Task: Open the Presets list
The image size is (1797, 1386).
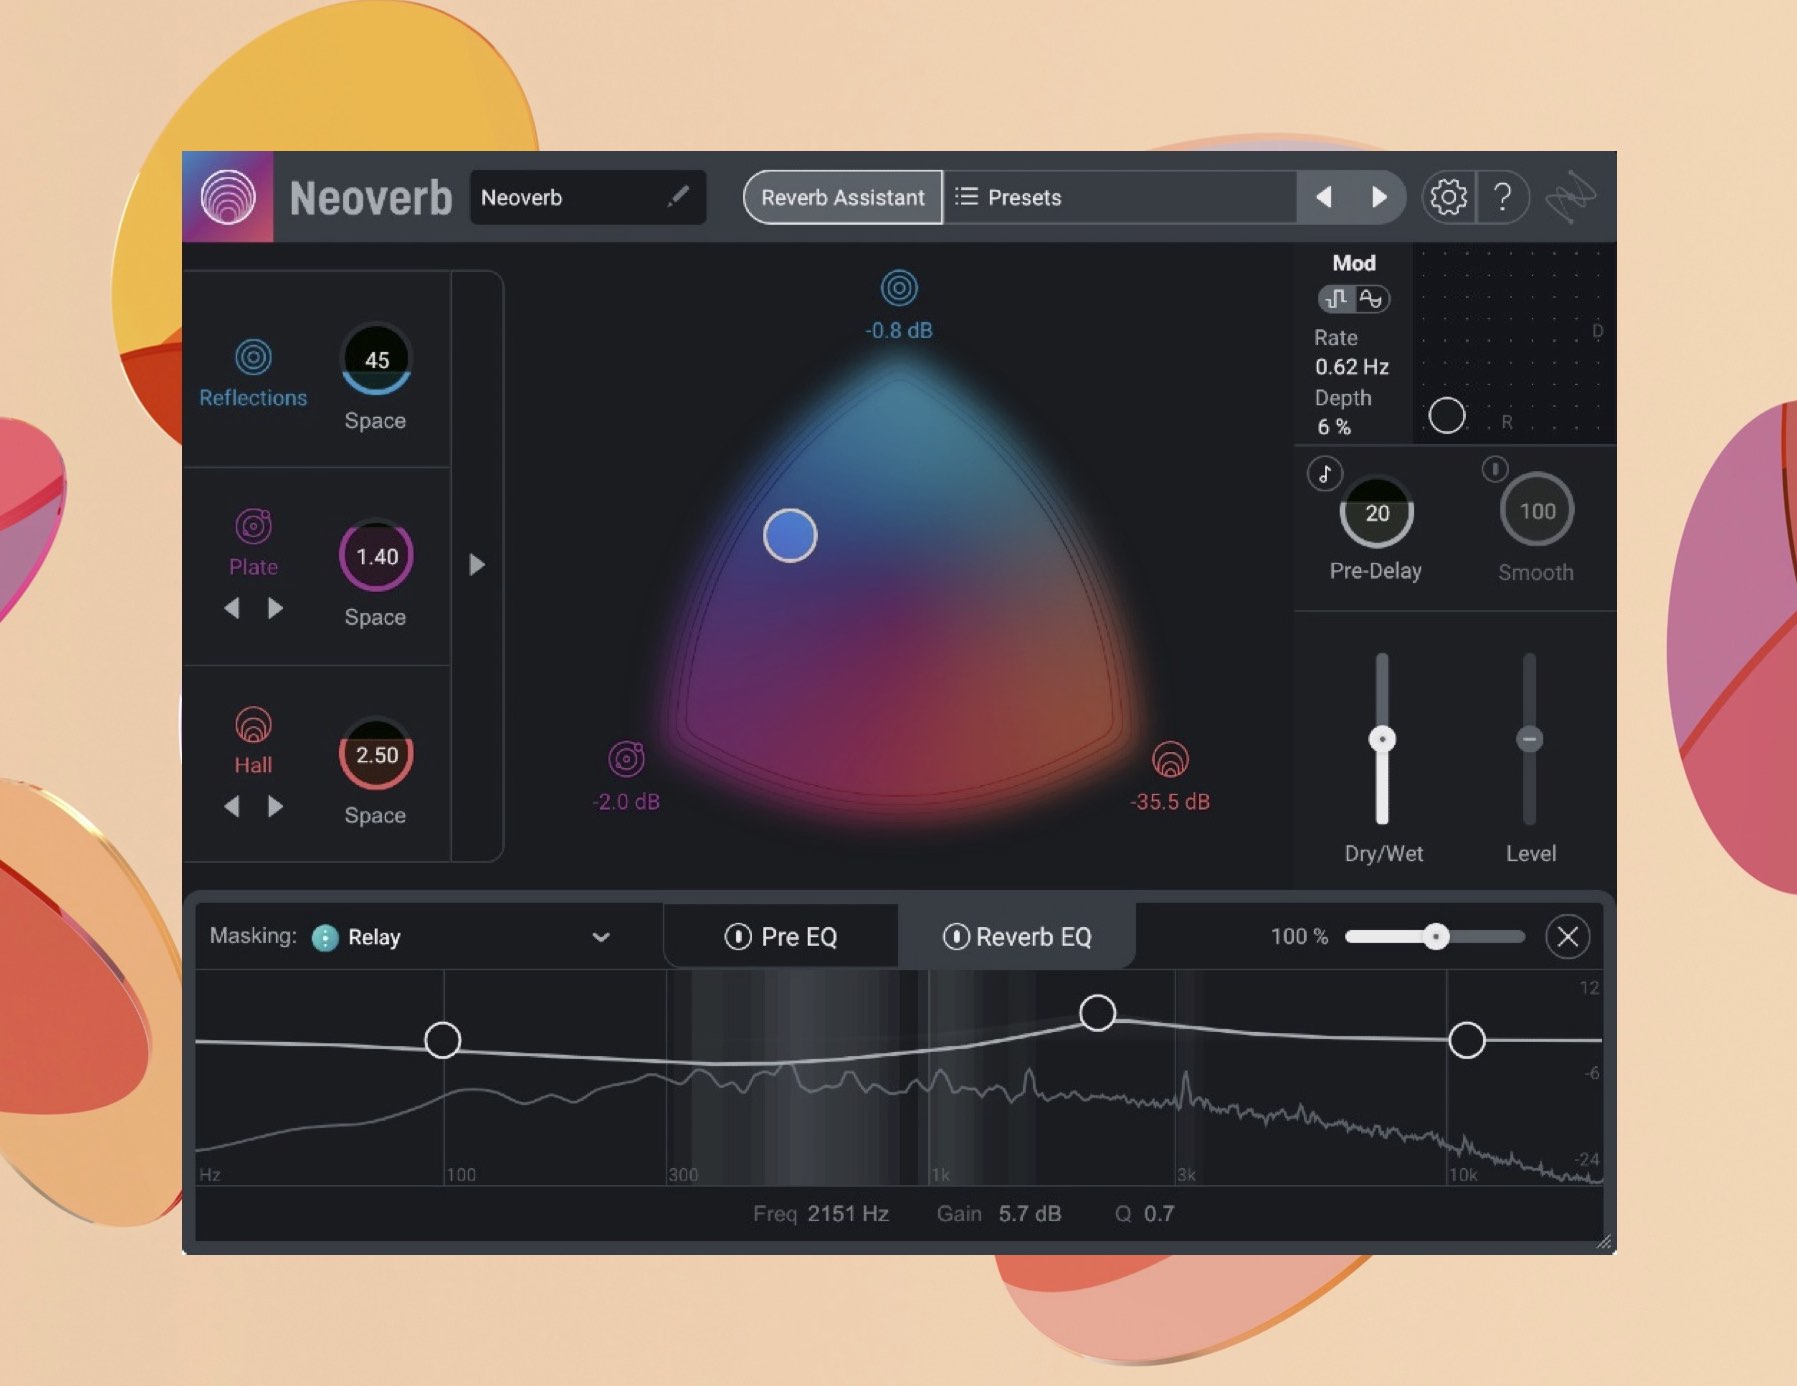Action: pyautogui.click(x=1010, y=197)
